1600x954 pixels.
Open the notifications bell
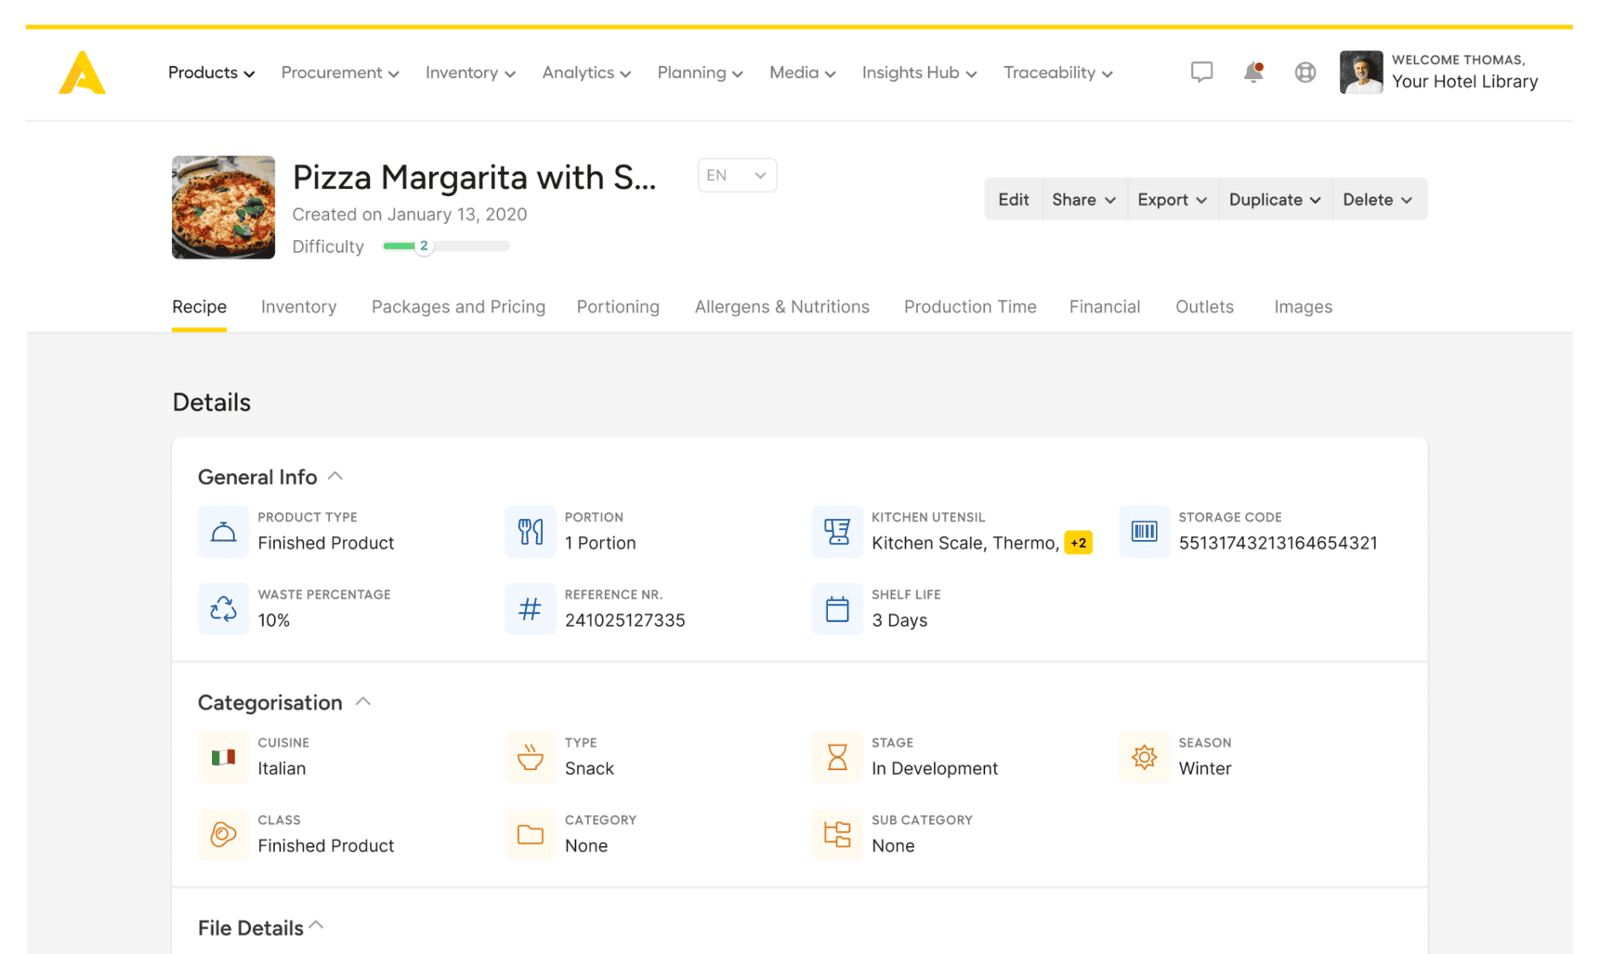[x=1253, y=72]
